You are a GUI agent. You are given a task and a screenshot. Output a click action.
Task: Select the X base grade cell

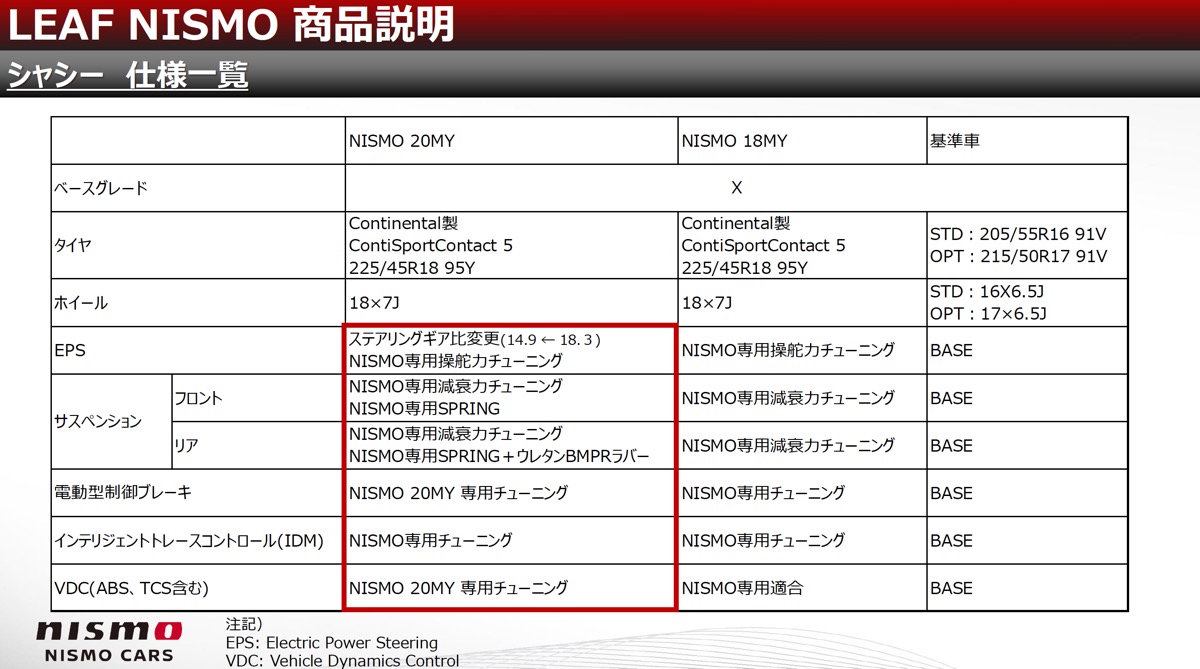click(736, 188)
